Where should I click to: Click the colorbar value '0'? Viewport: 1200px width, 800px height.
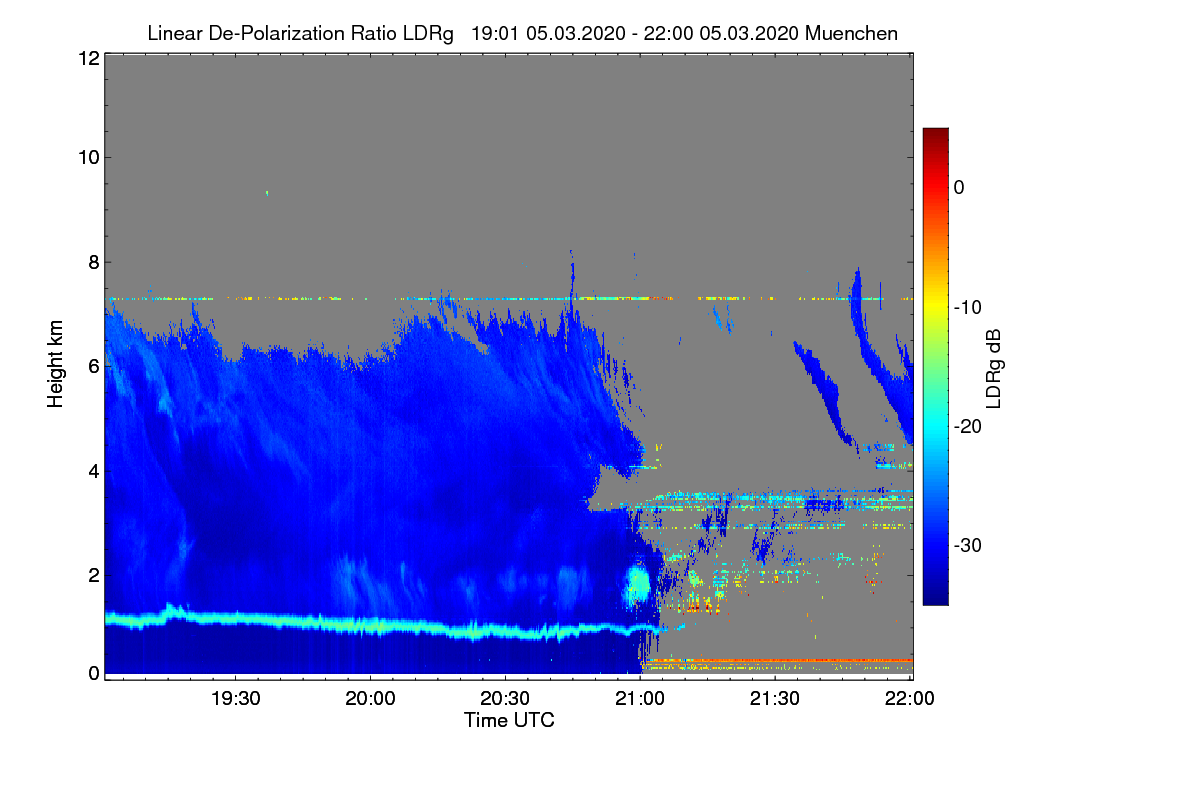pyautogui.click(x=959, y=187)
